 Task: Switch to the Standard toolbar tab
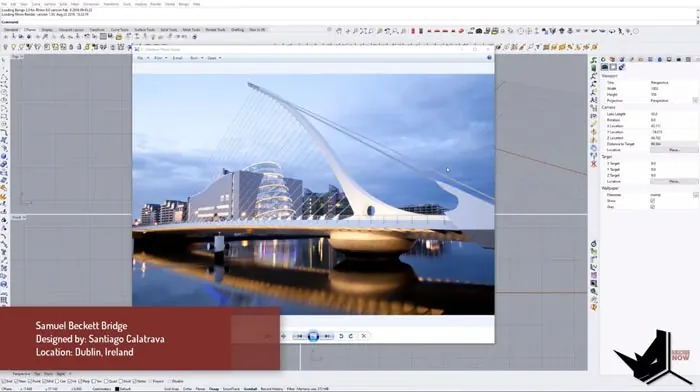(x=11, y=29)
